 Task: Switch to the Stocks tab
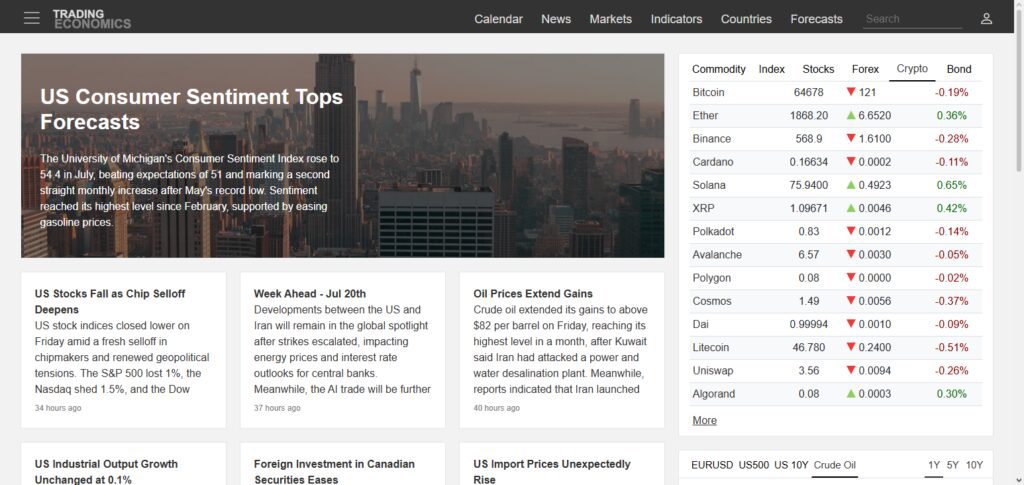pyautogui.click(x=818, y=69)
